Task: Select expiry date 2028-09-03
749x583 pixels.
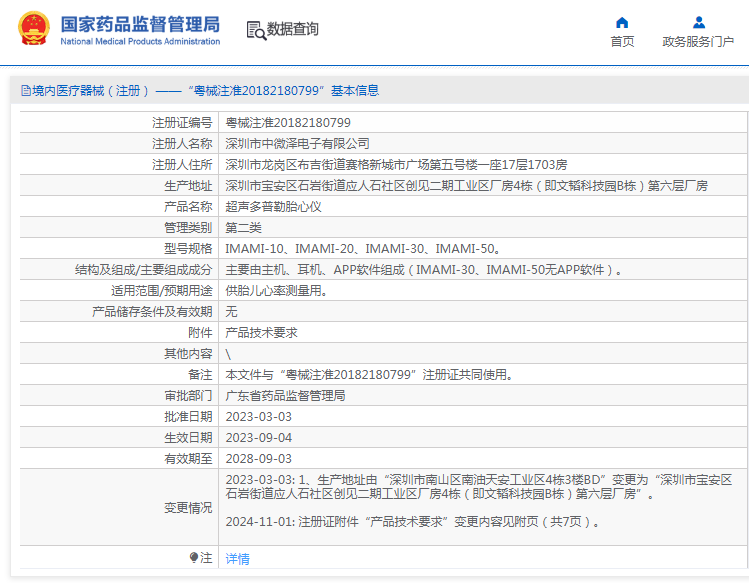Action: 258,459
